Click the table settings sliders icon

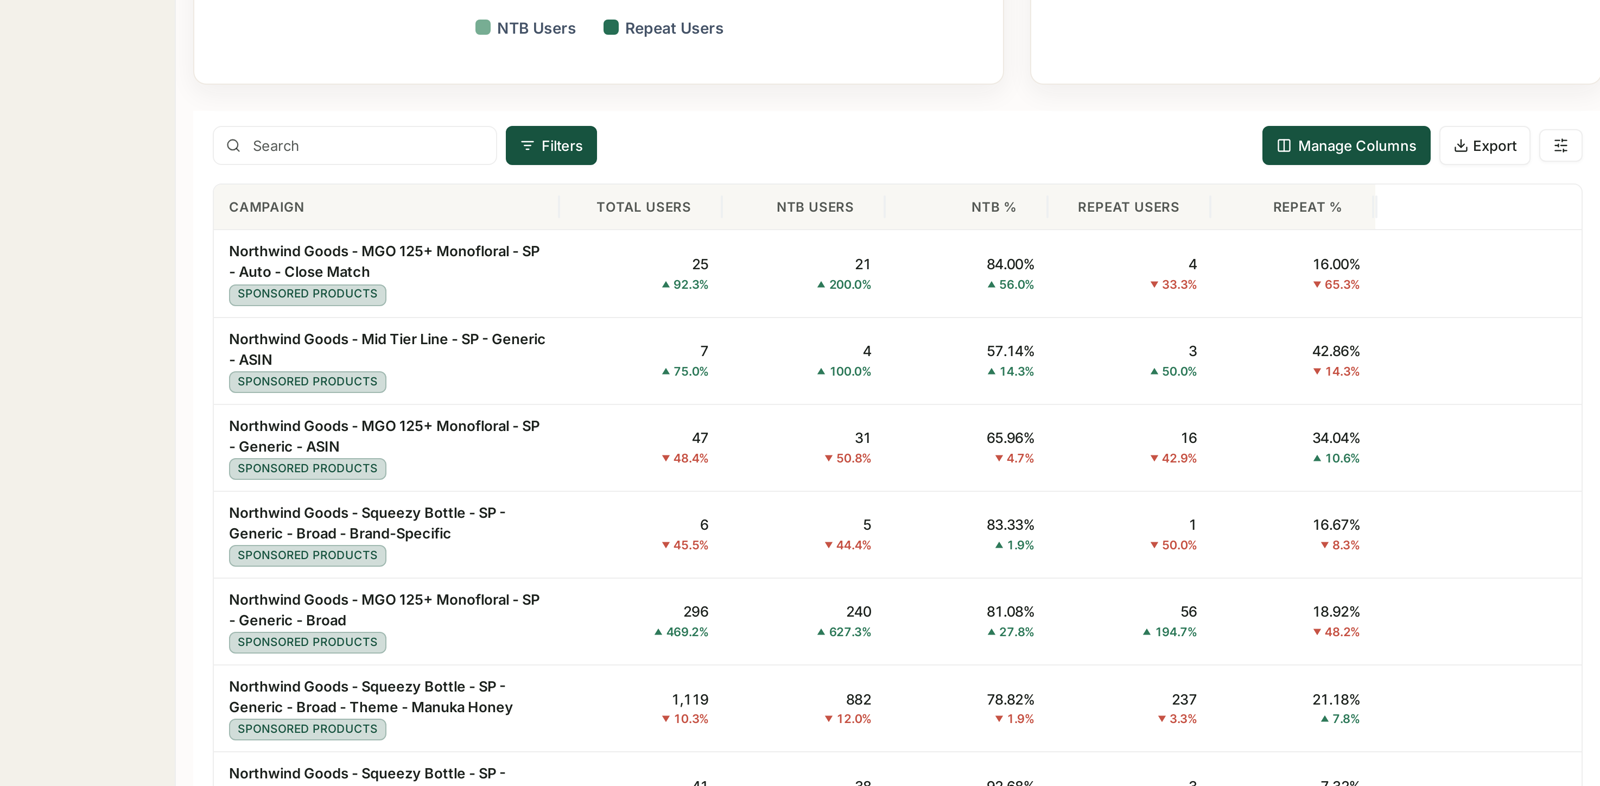[x=1560, y=146]
